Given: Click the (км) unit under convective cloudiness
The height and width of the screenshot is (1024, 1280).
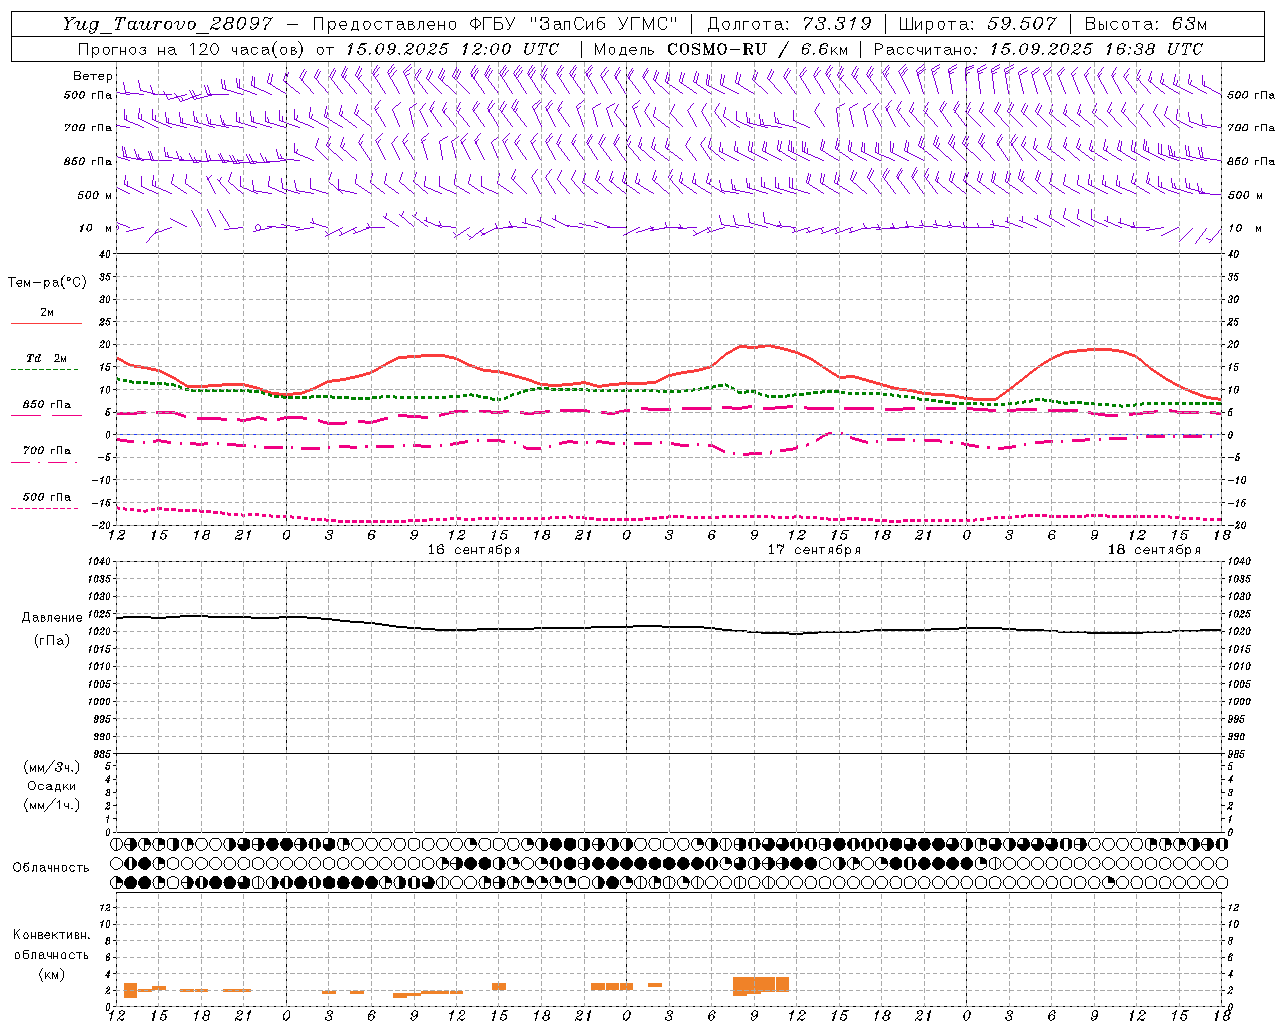Looking at the screenshot, I should 51,974.
